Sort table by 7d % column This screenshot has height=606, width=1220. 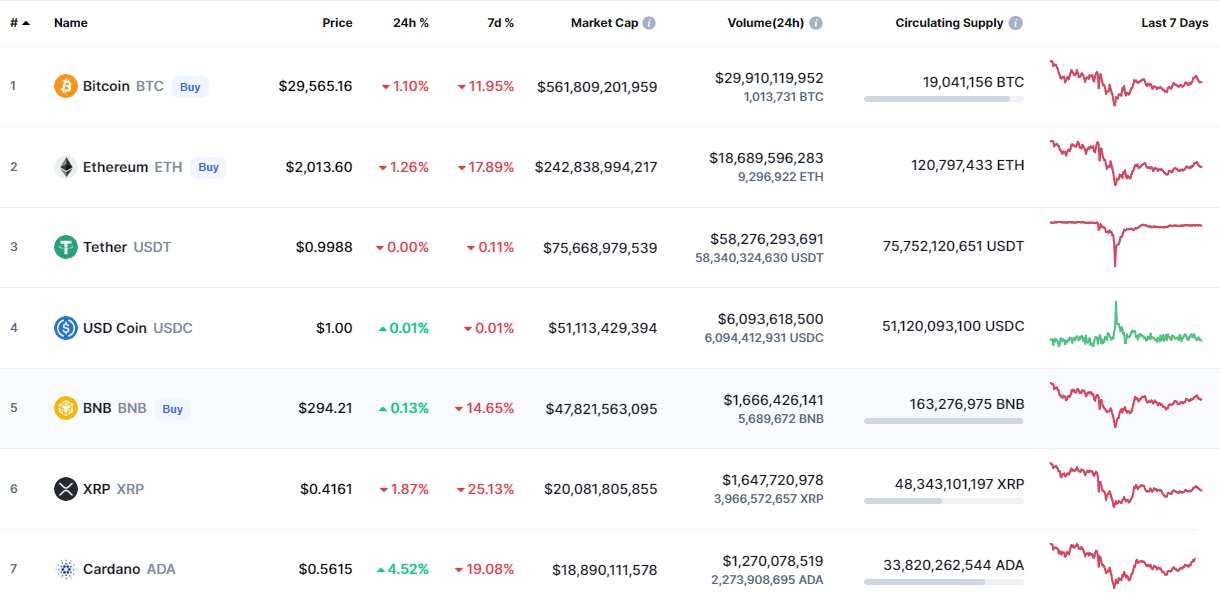tap(500, 23)
